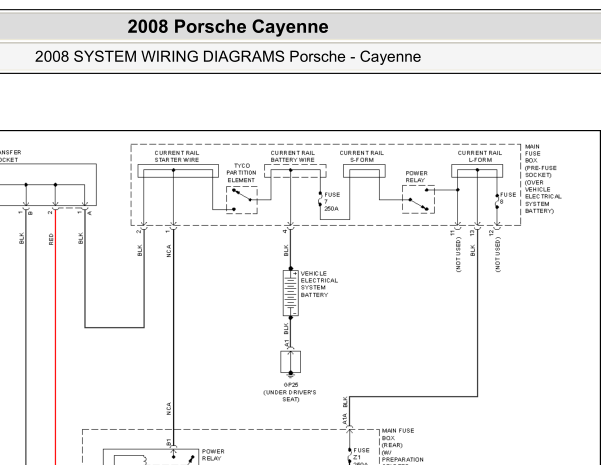Click the "VEHICLE ELECTRICAL SYSTEM BATTERY" label beside battery symbol
The height and width of the screenshot is (465, 601).
(319, 284)
